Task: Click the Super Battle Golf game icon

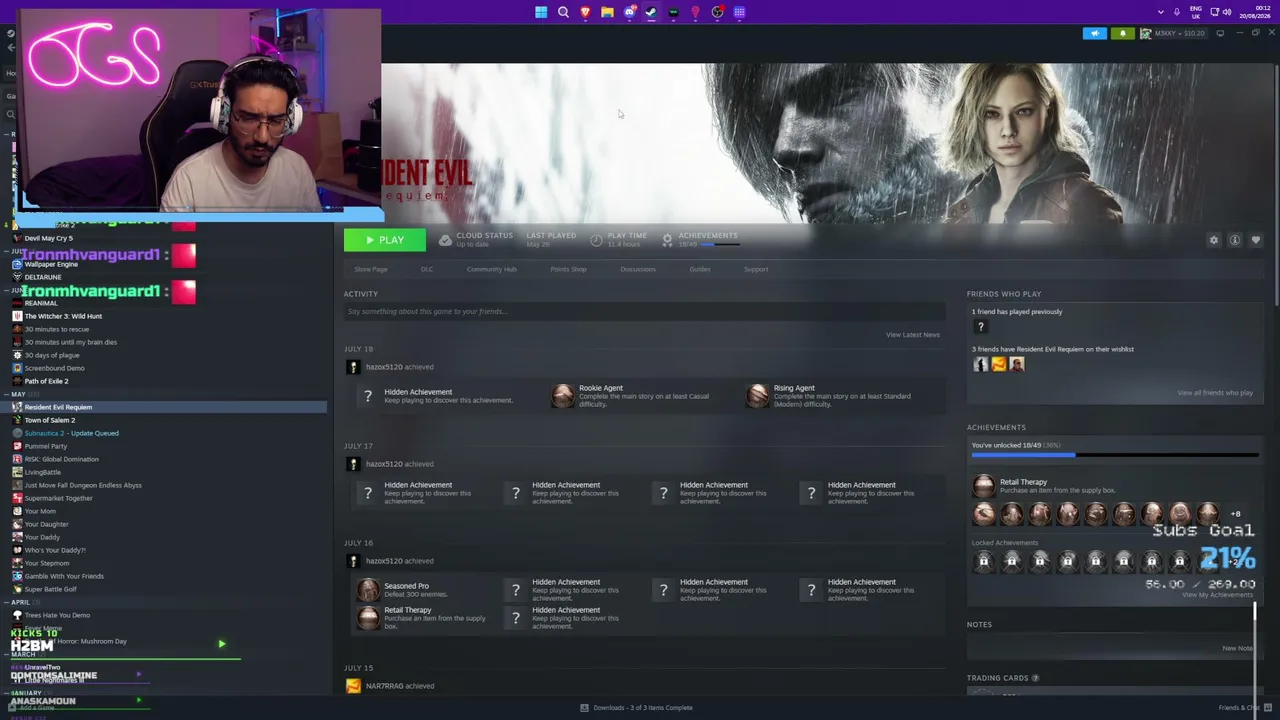Action: (x=17, y=589)
